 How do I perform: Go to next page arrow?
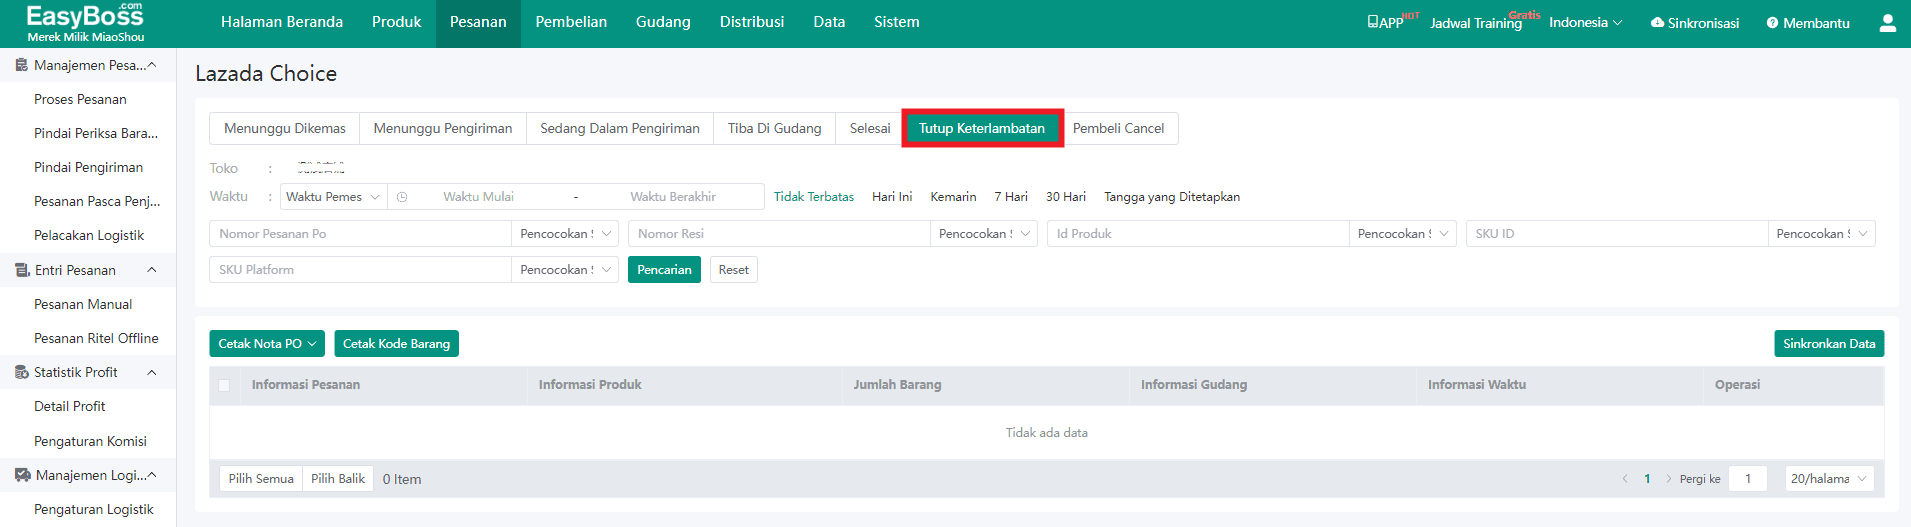[1669, 479]
